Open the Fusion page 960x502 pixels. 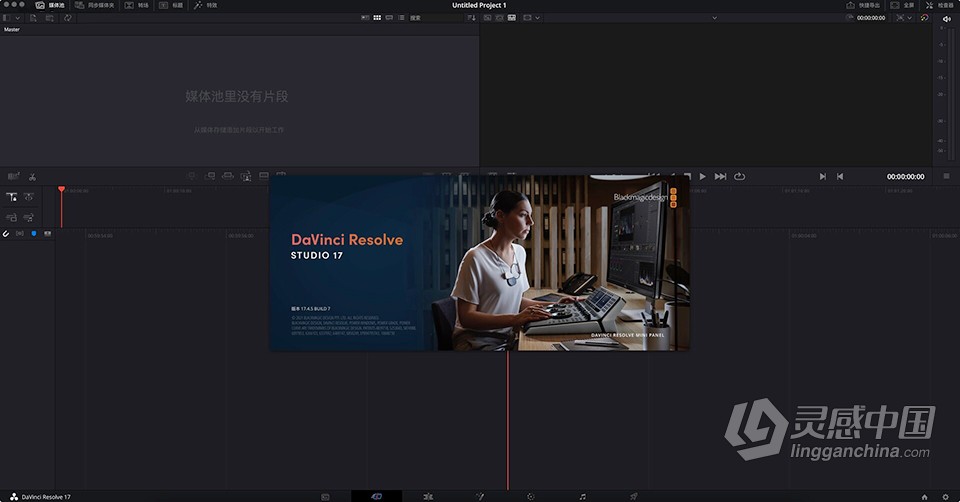click(x=479, y=496)
